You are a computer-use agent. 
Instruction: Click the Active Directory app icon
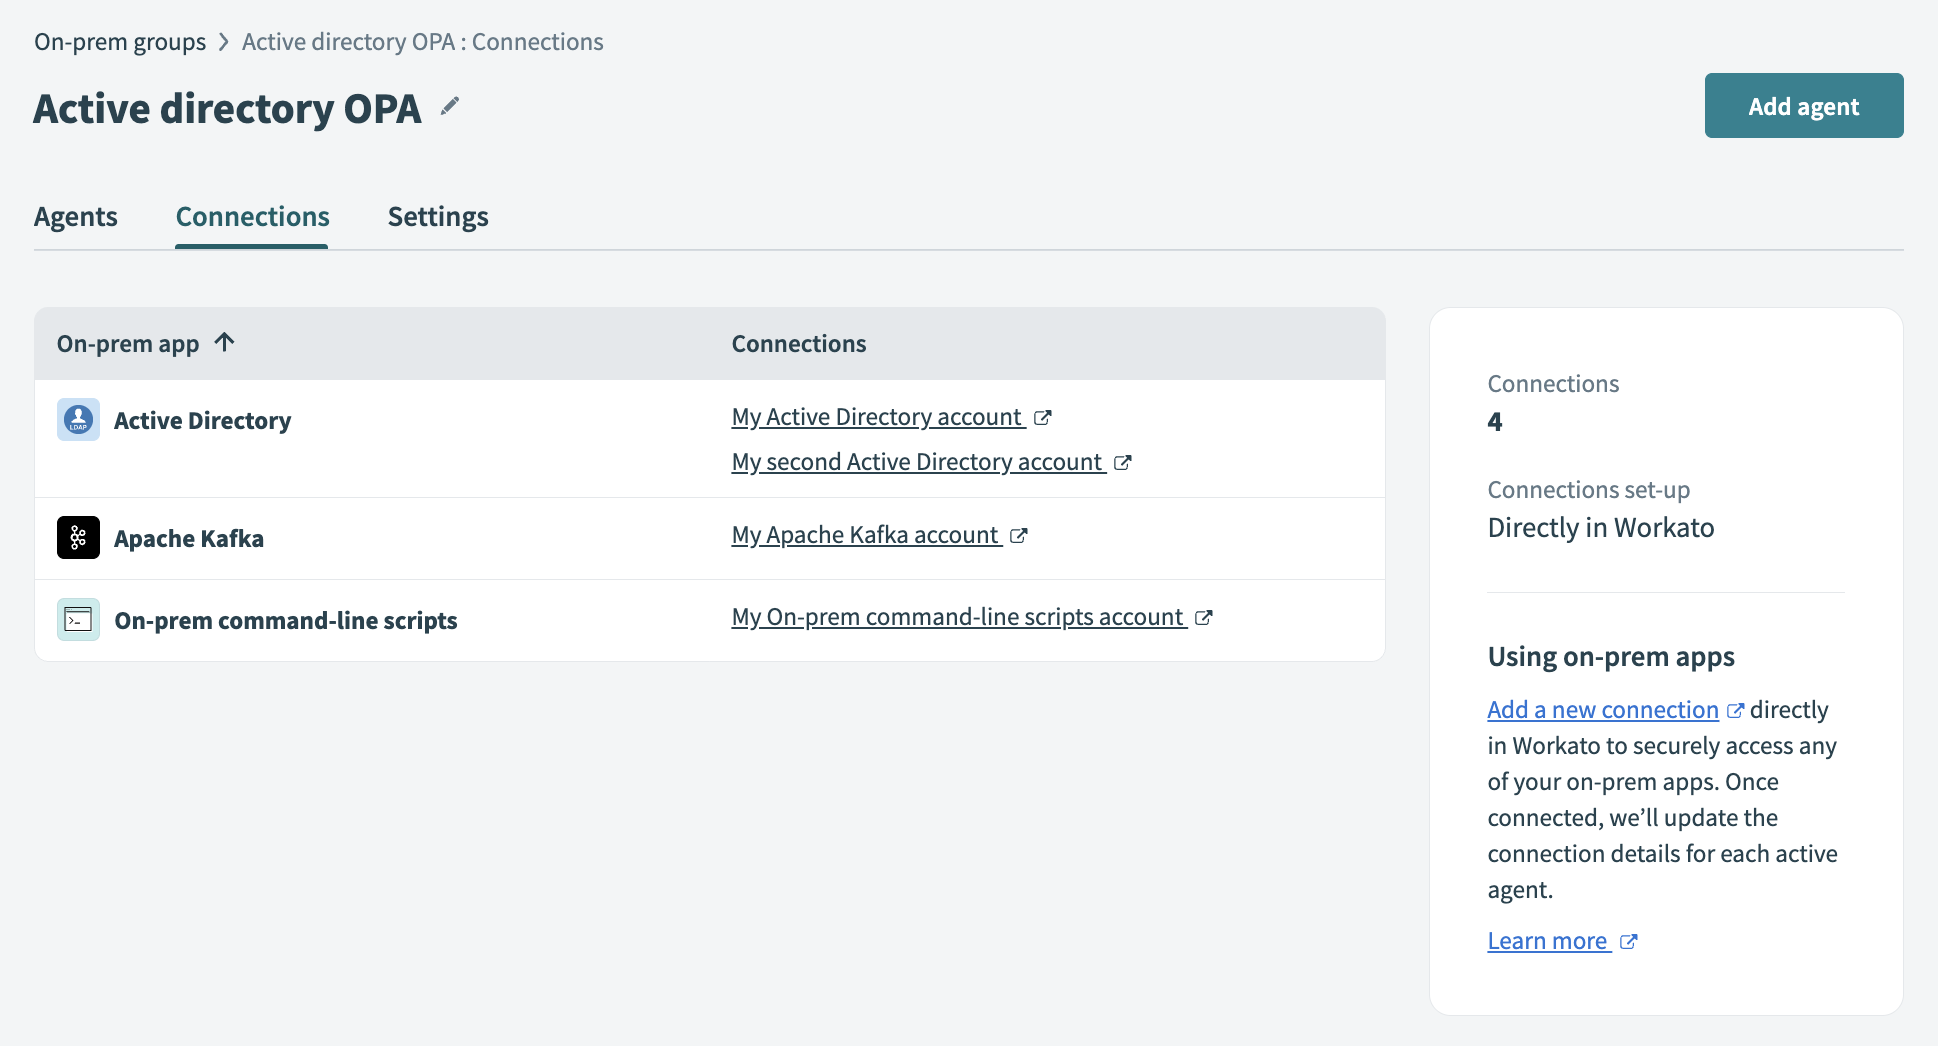(77, 419)
